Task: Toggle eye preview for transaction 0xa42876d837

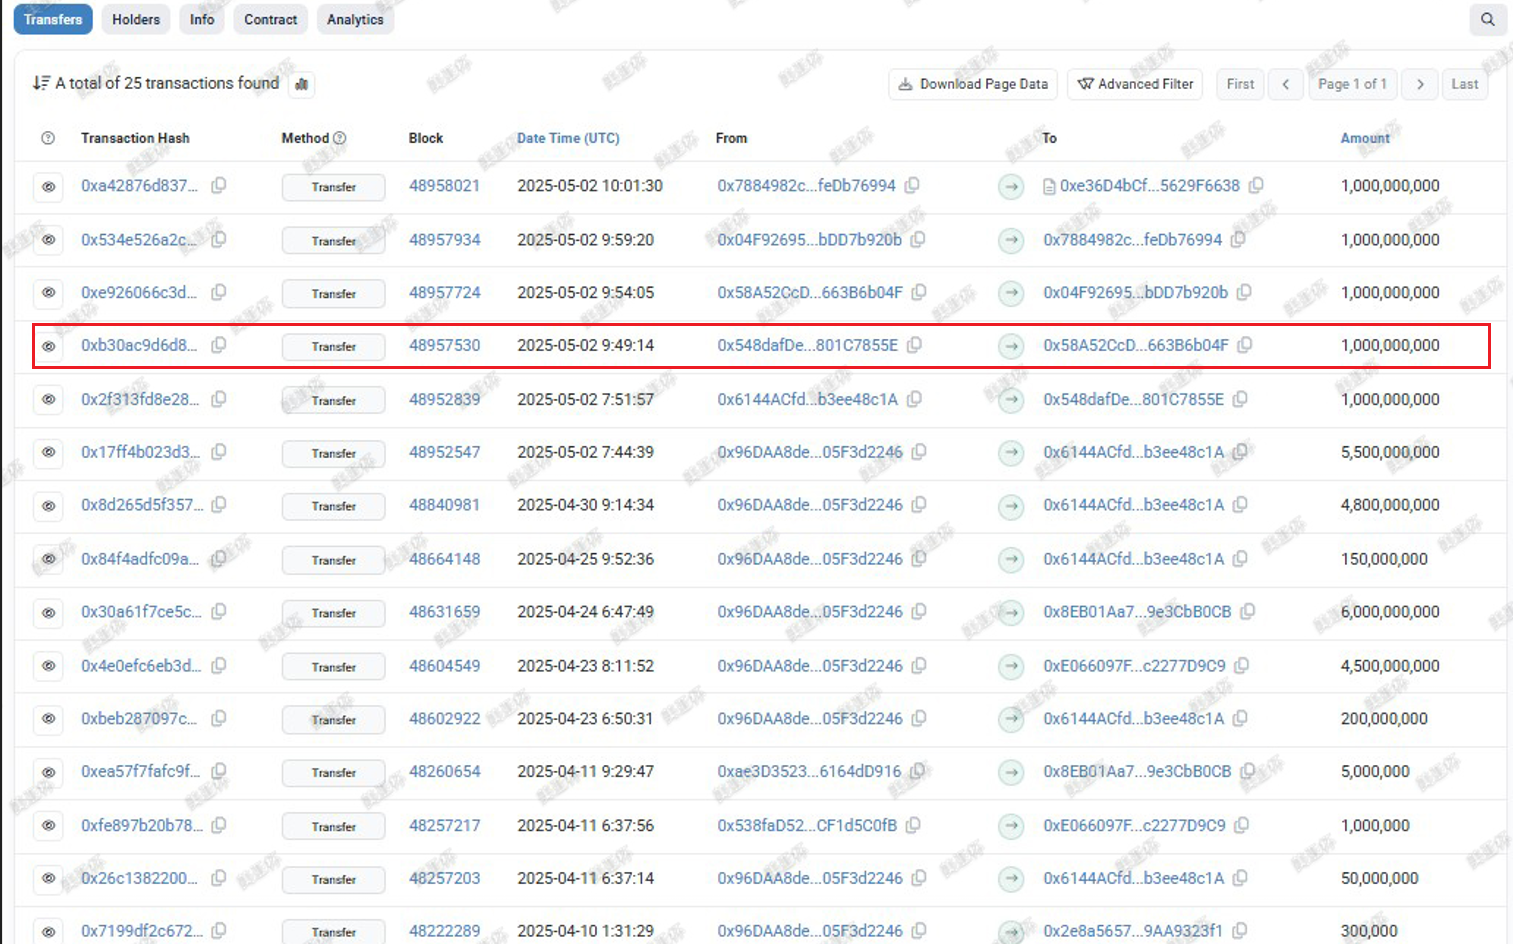Action: [48, 187]
